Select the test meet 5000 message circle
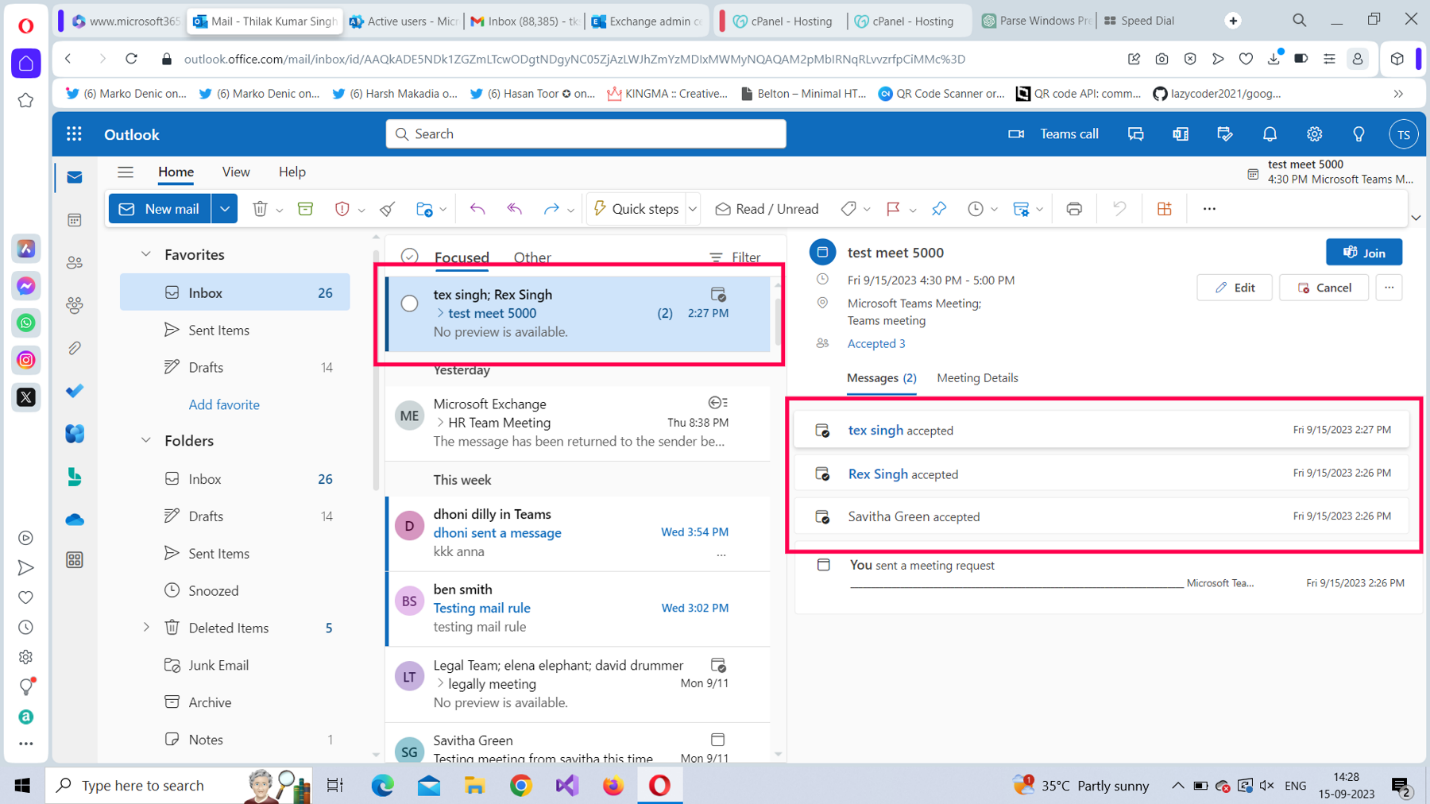The width and height of the screenshot is (1430, 804). 409,304
